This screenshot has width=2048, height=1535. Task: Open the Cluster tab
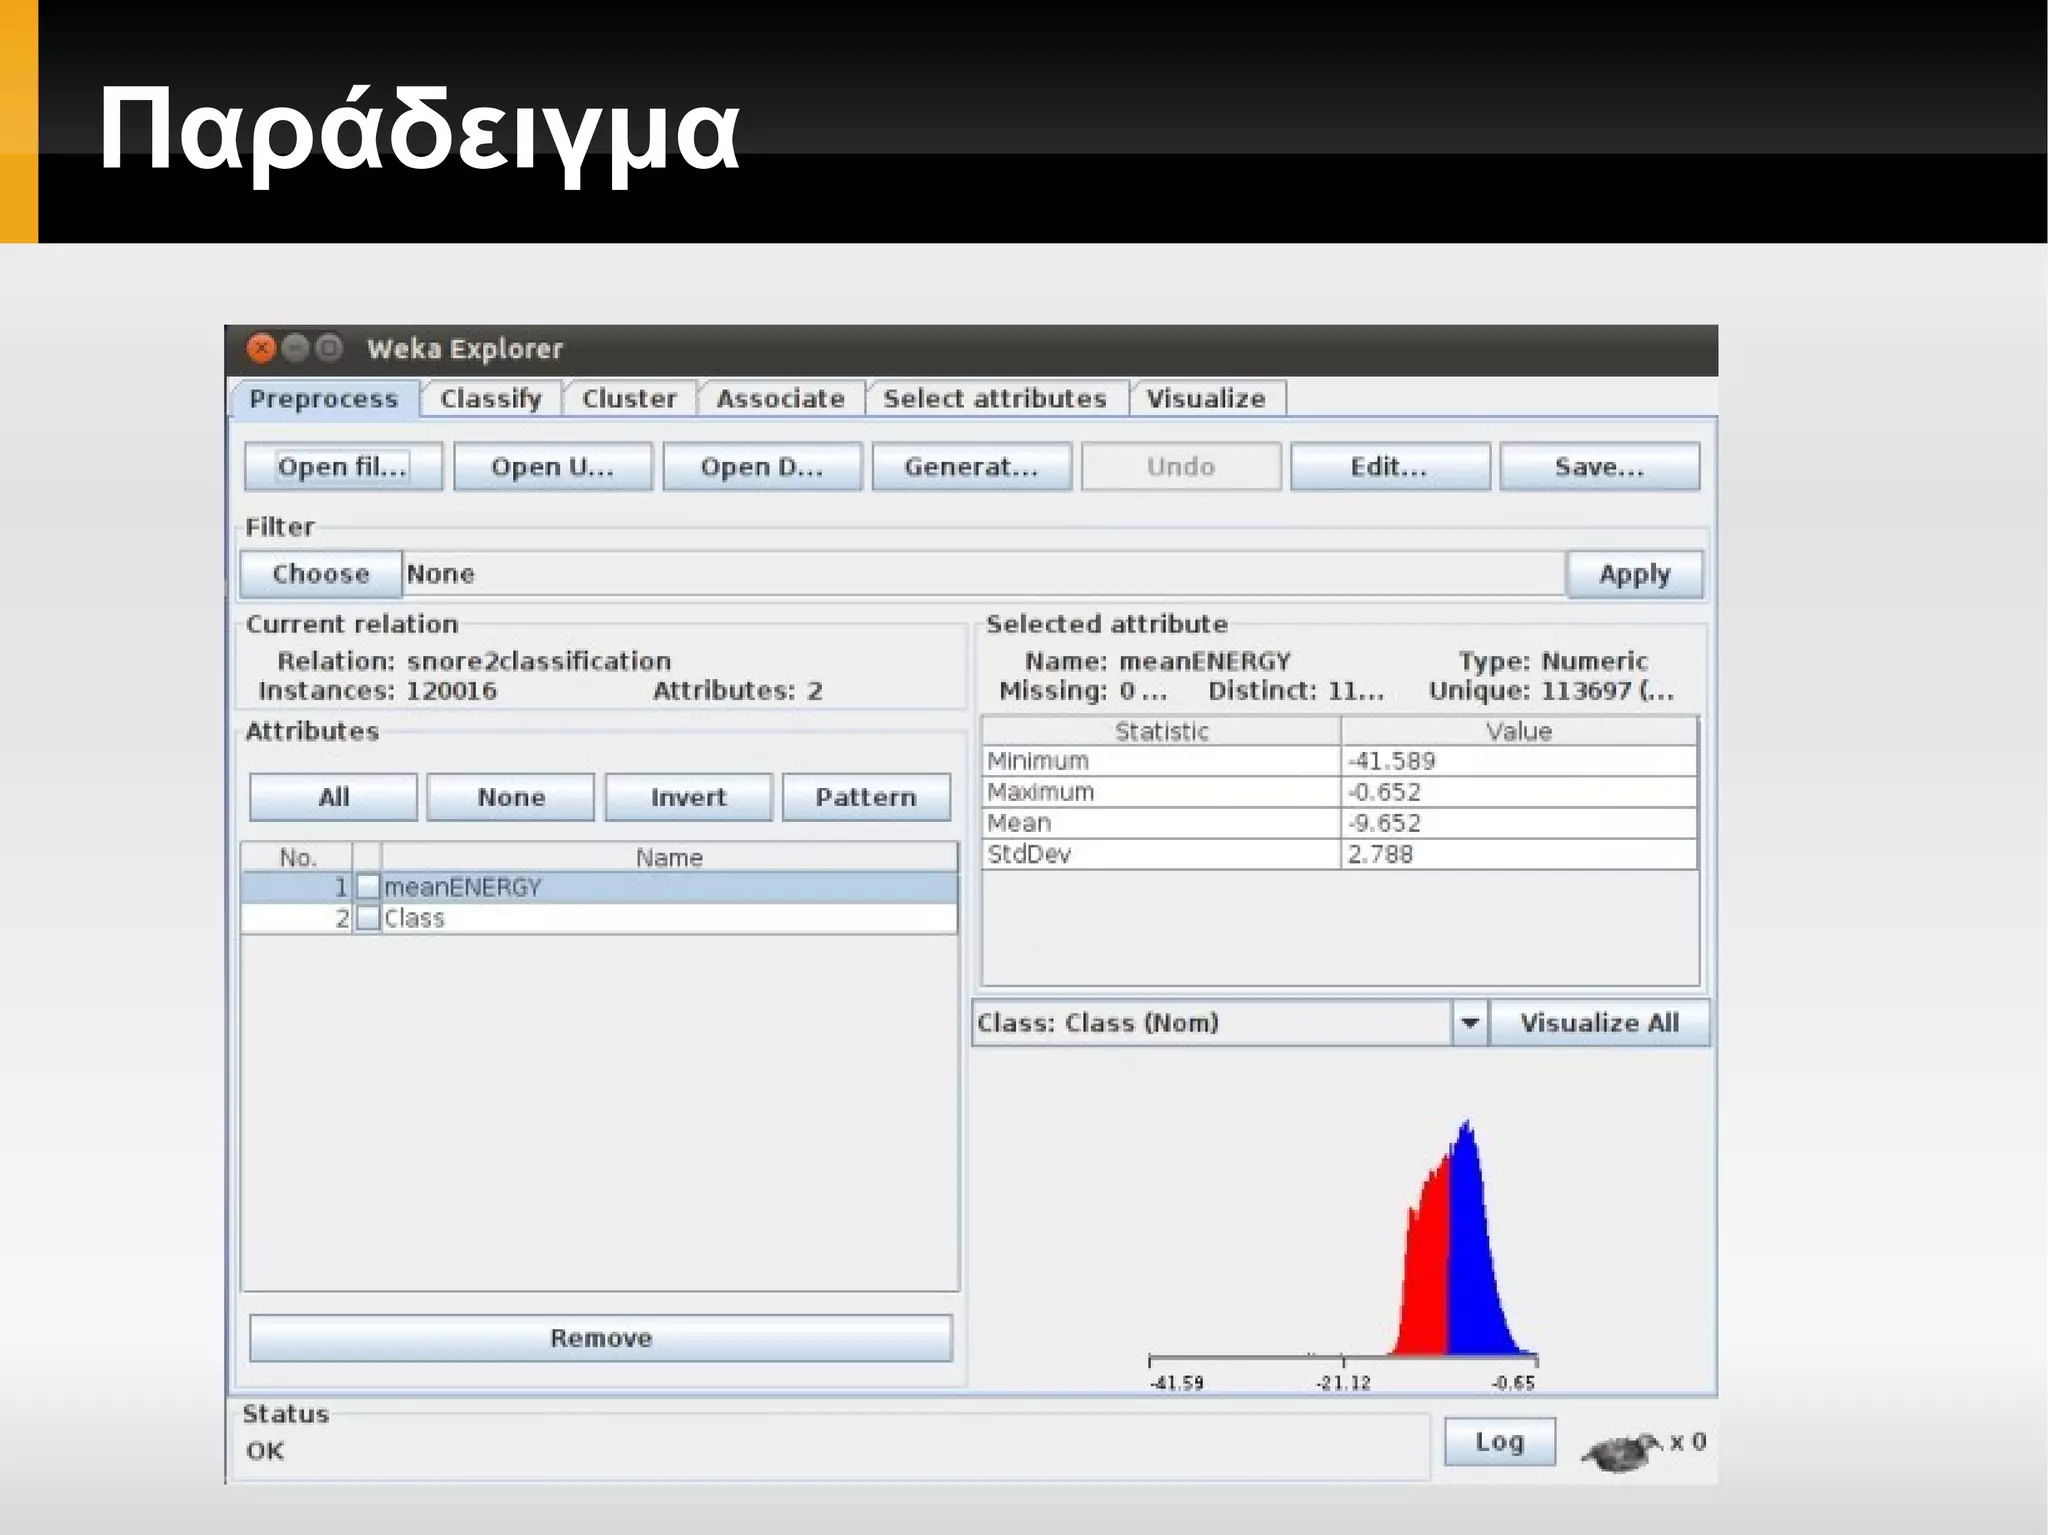click(x=629, y=399)
